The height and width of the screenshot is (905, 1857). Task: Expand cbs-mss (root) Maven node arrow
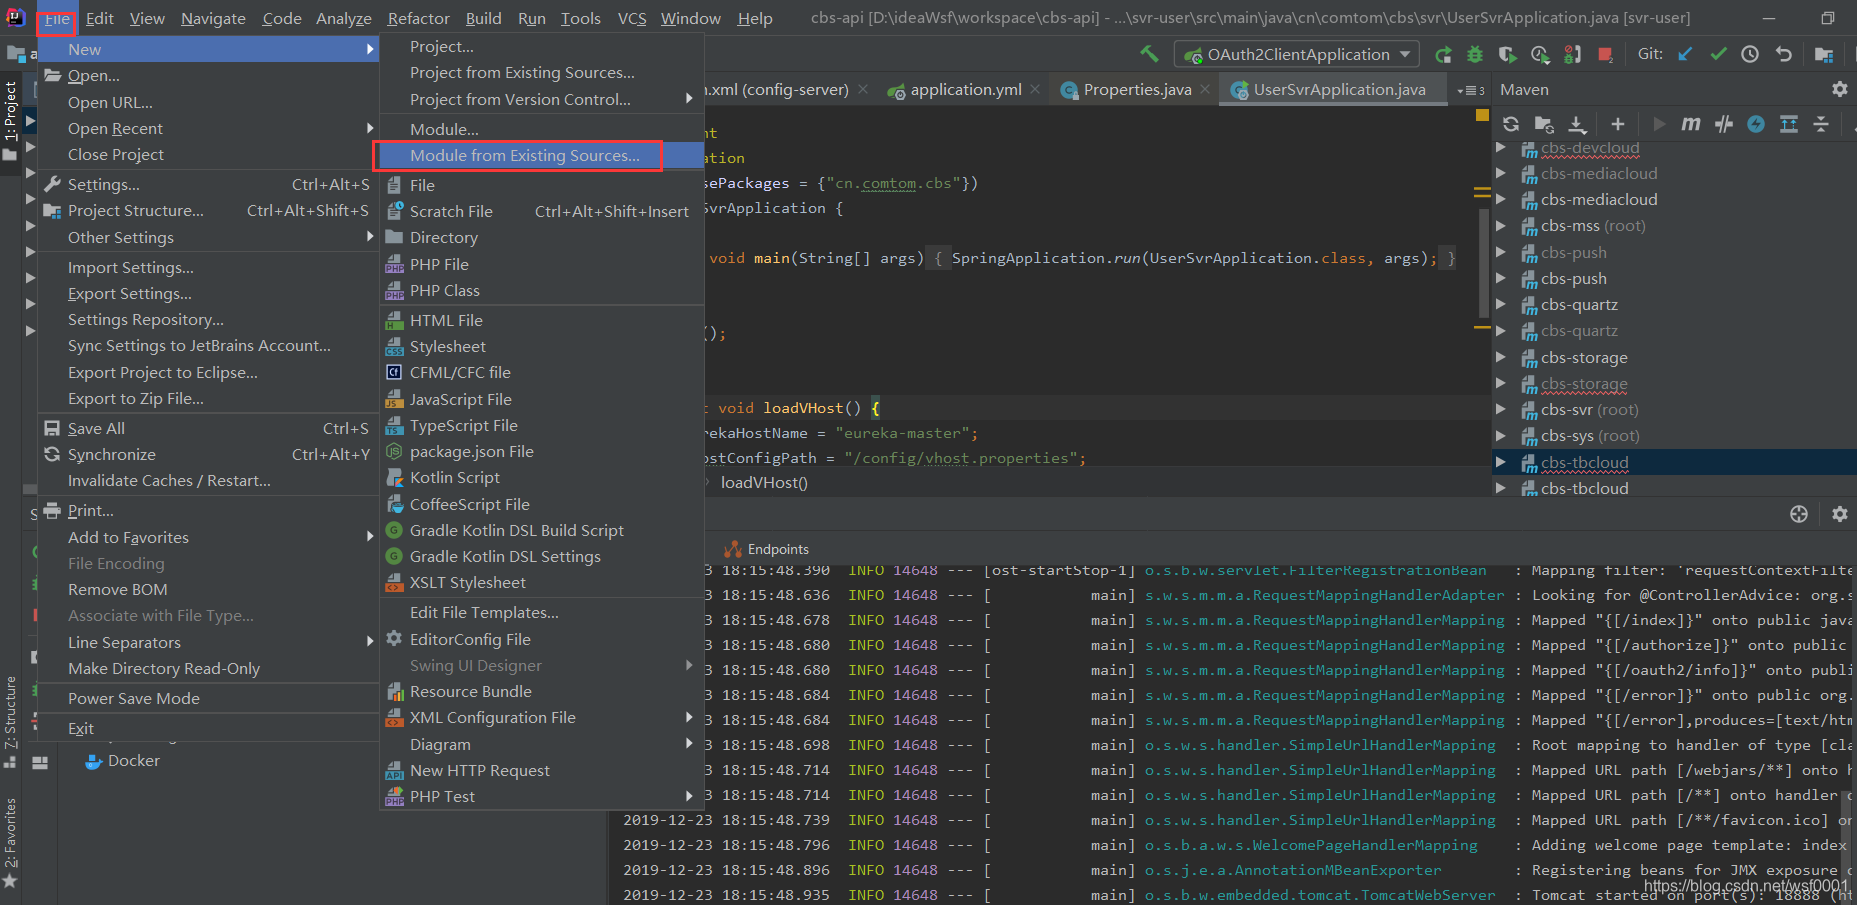click(x=1500, y=226)
